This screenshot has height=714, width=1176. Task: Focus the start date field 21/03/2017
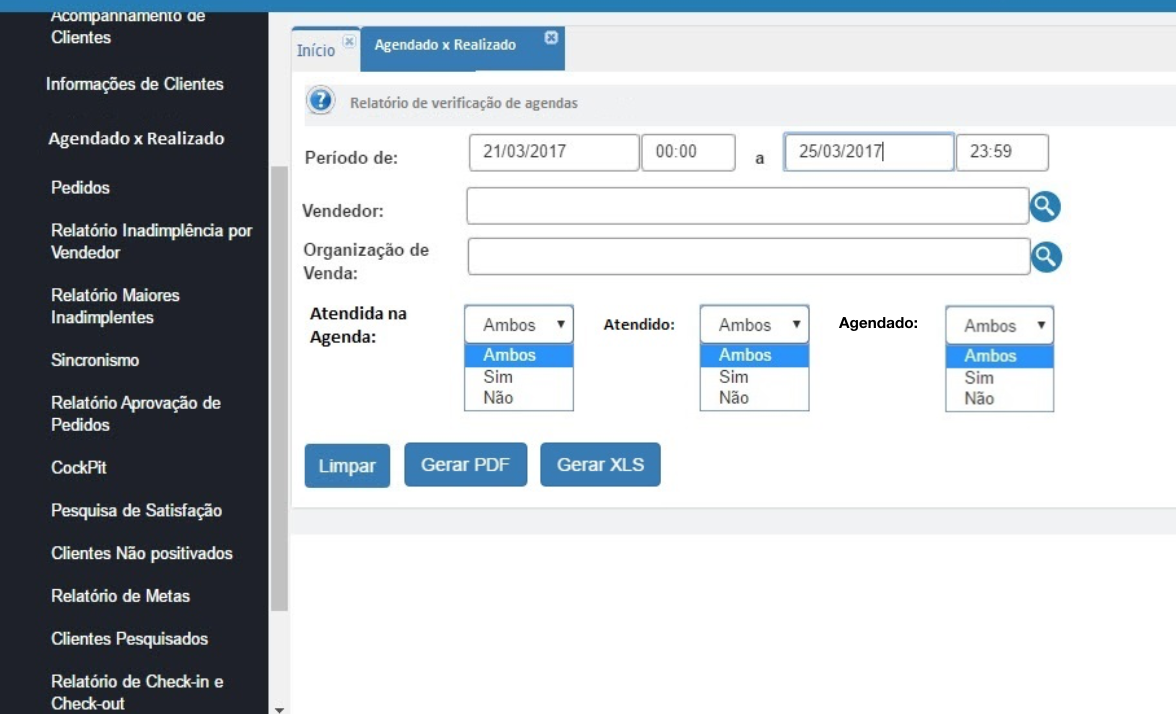point(554,152)
